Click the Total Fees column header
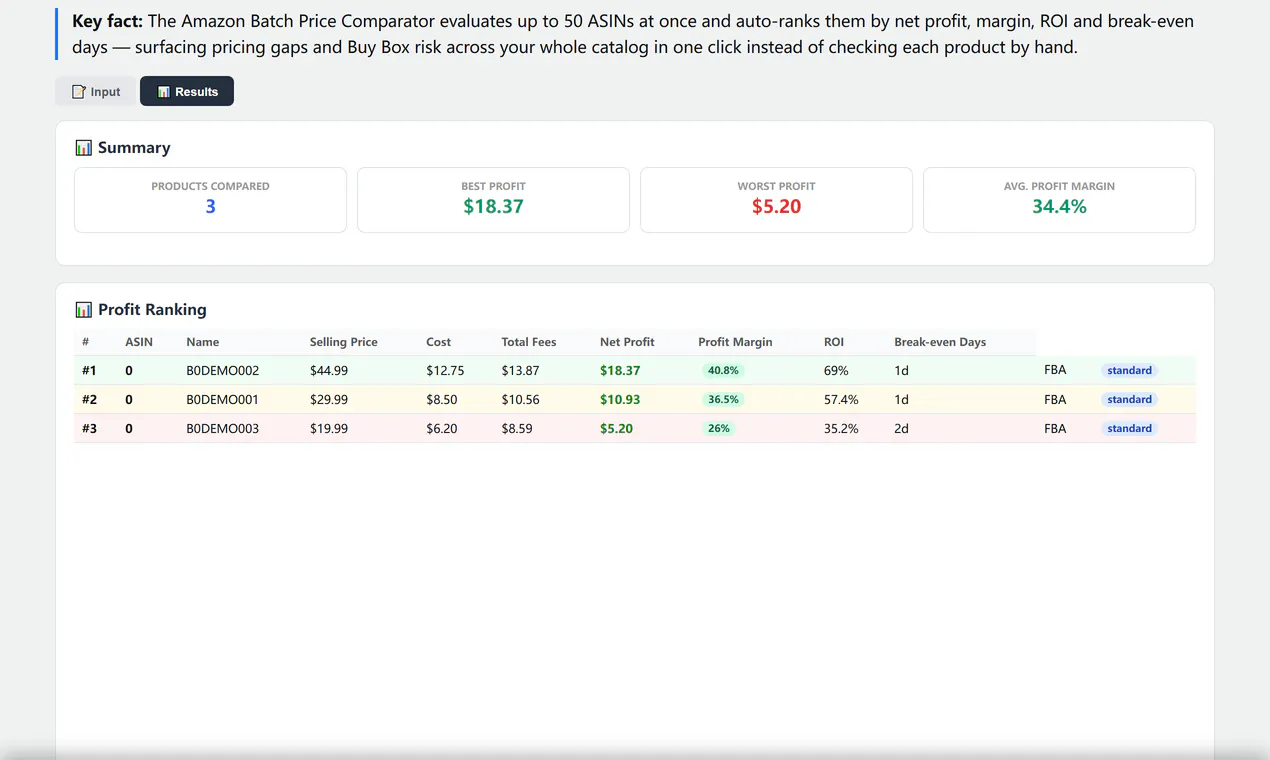The width and height of the screenshot is (1270, 760). [x=528, y=342]
